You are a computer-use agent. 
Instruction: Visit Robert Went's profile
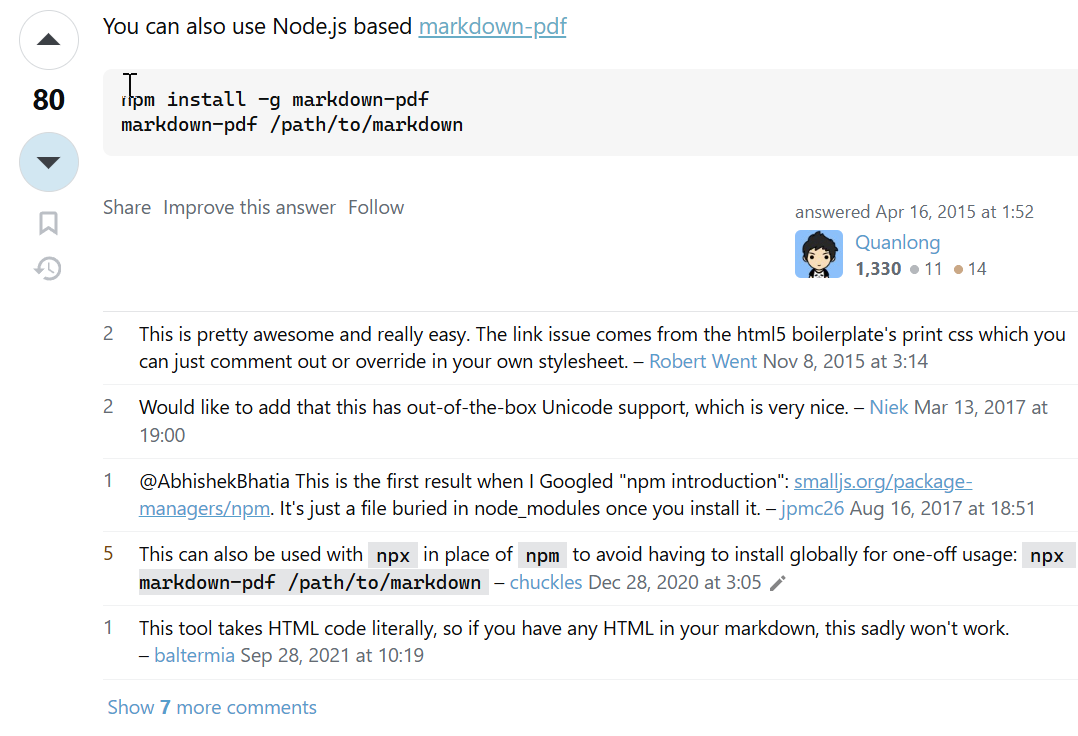click(x=703, y=361)
